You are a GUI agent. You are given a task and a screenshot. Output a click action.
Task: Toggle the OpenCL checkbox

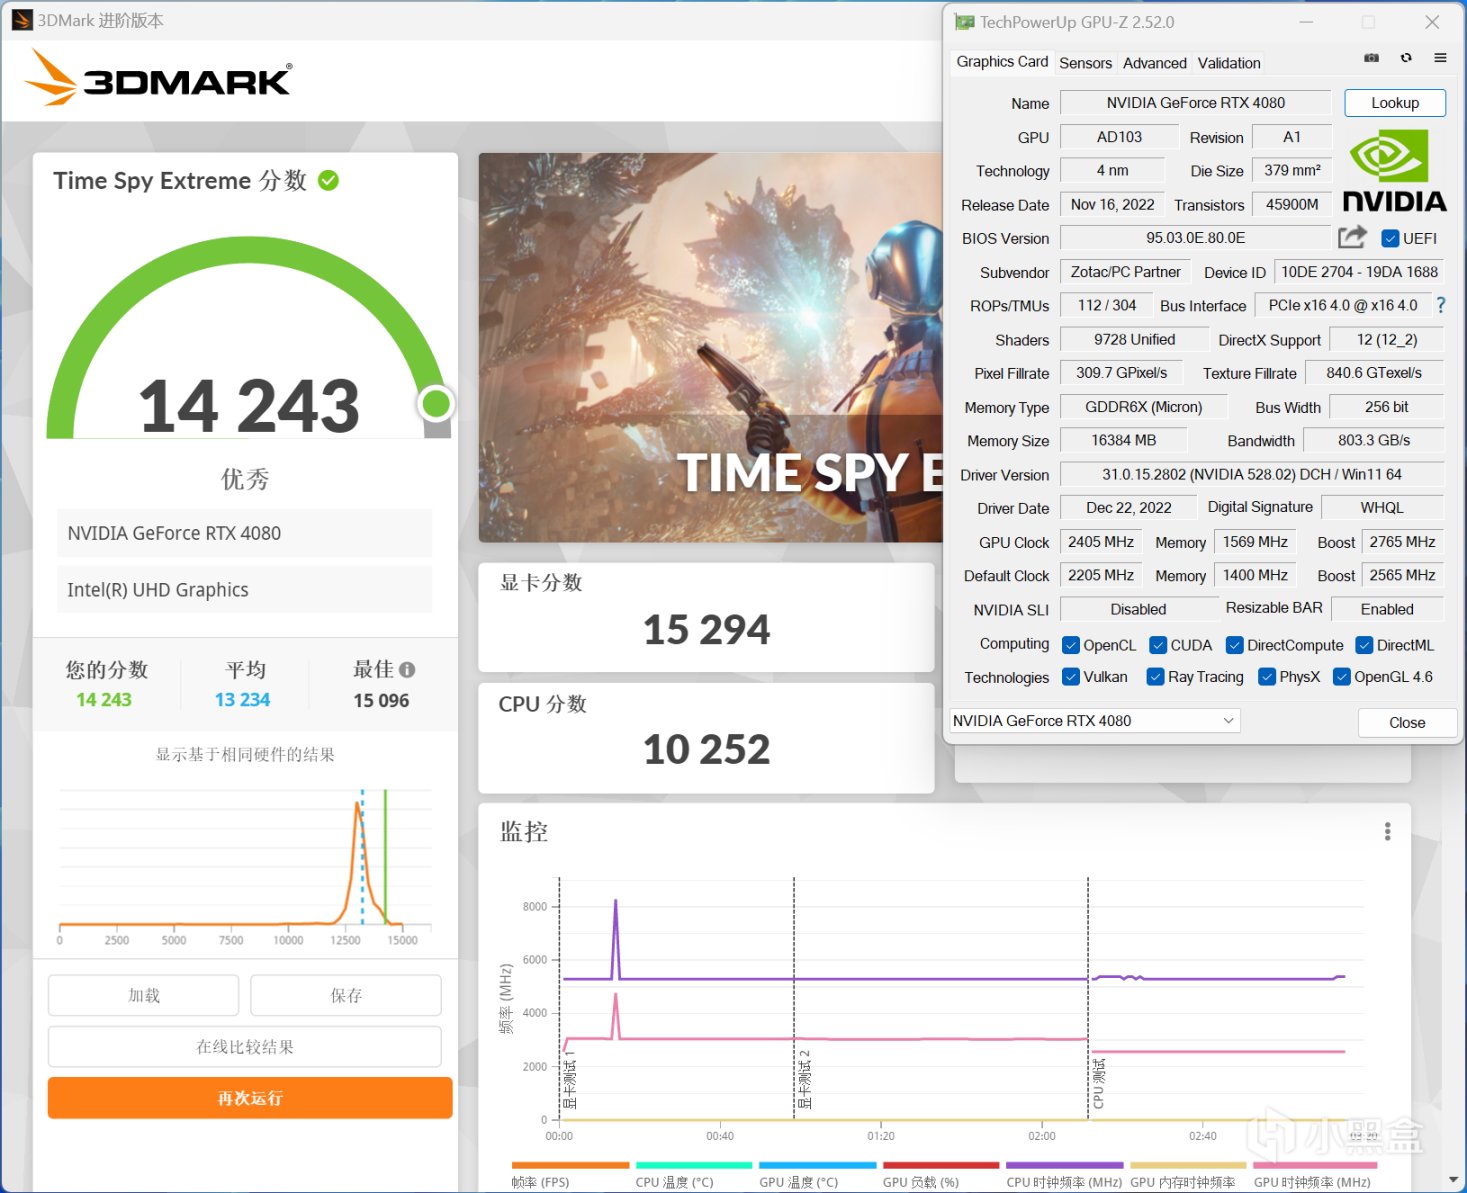tap(1071, 645)
